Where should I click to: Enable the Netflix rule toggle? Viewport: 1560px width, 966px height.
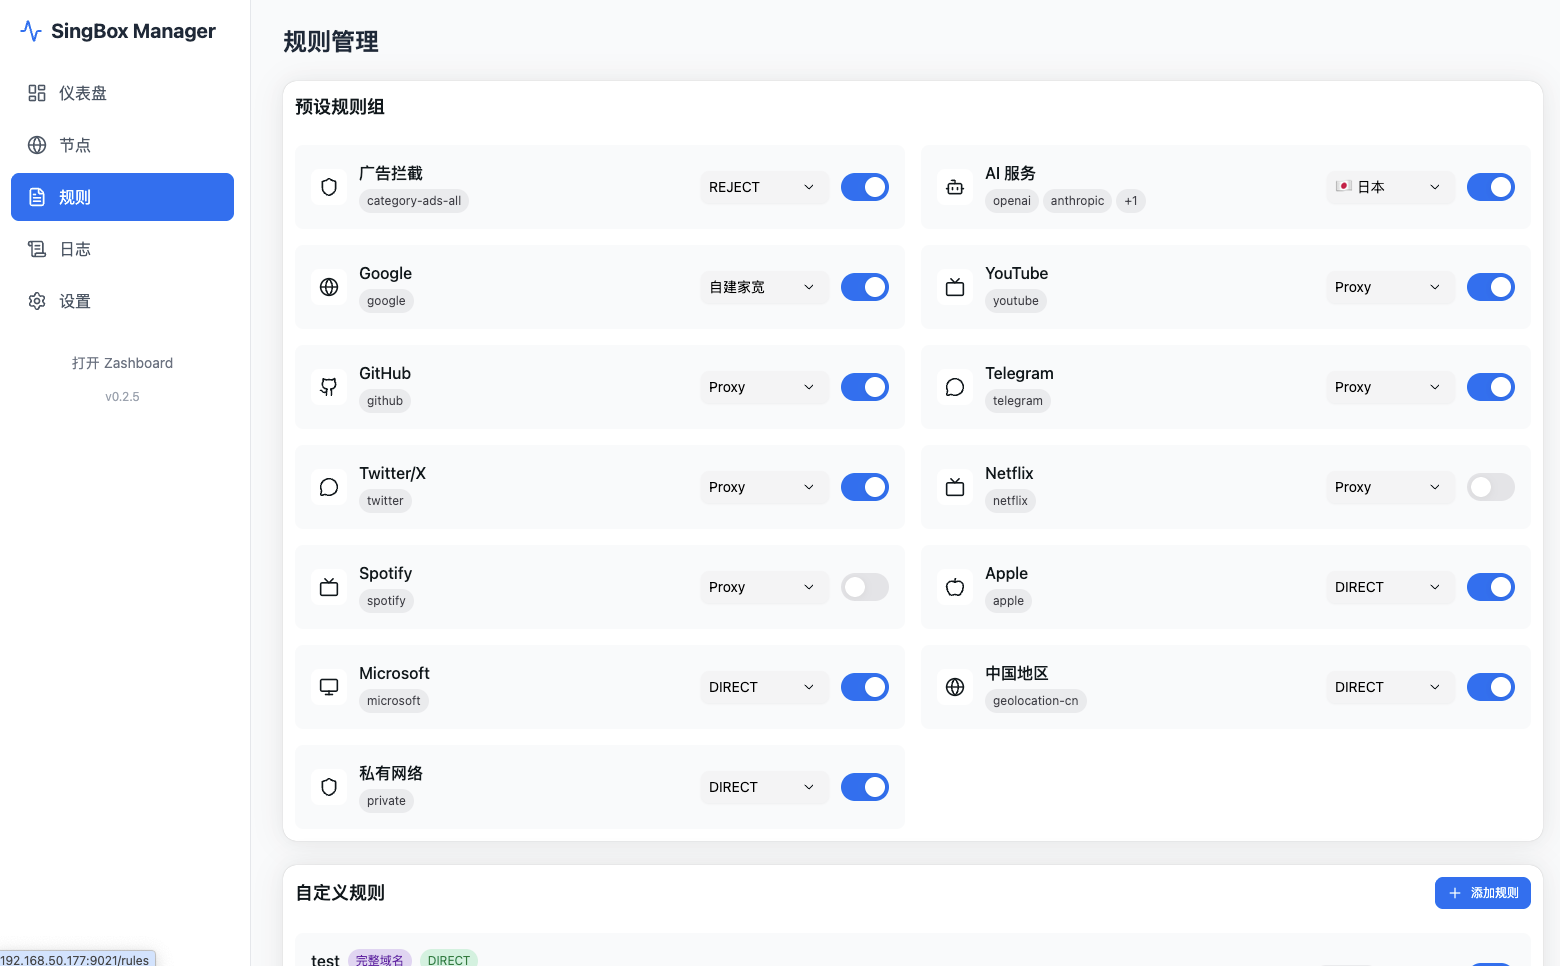(x=1491, y=487)
